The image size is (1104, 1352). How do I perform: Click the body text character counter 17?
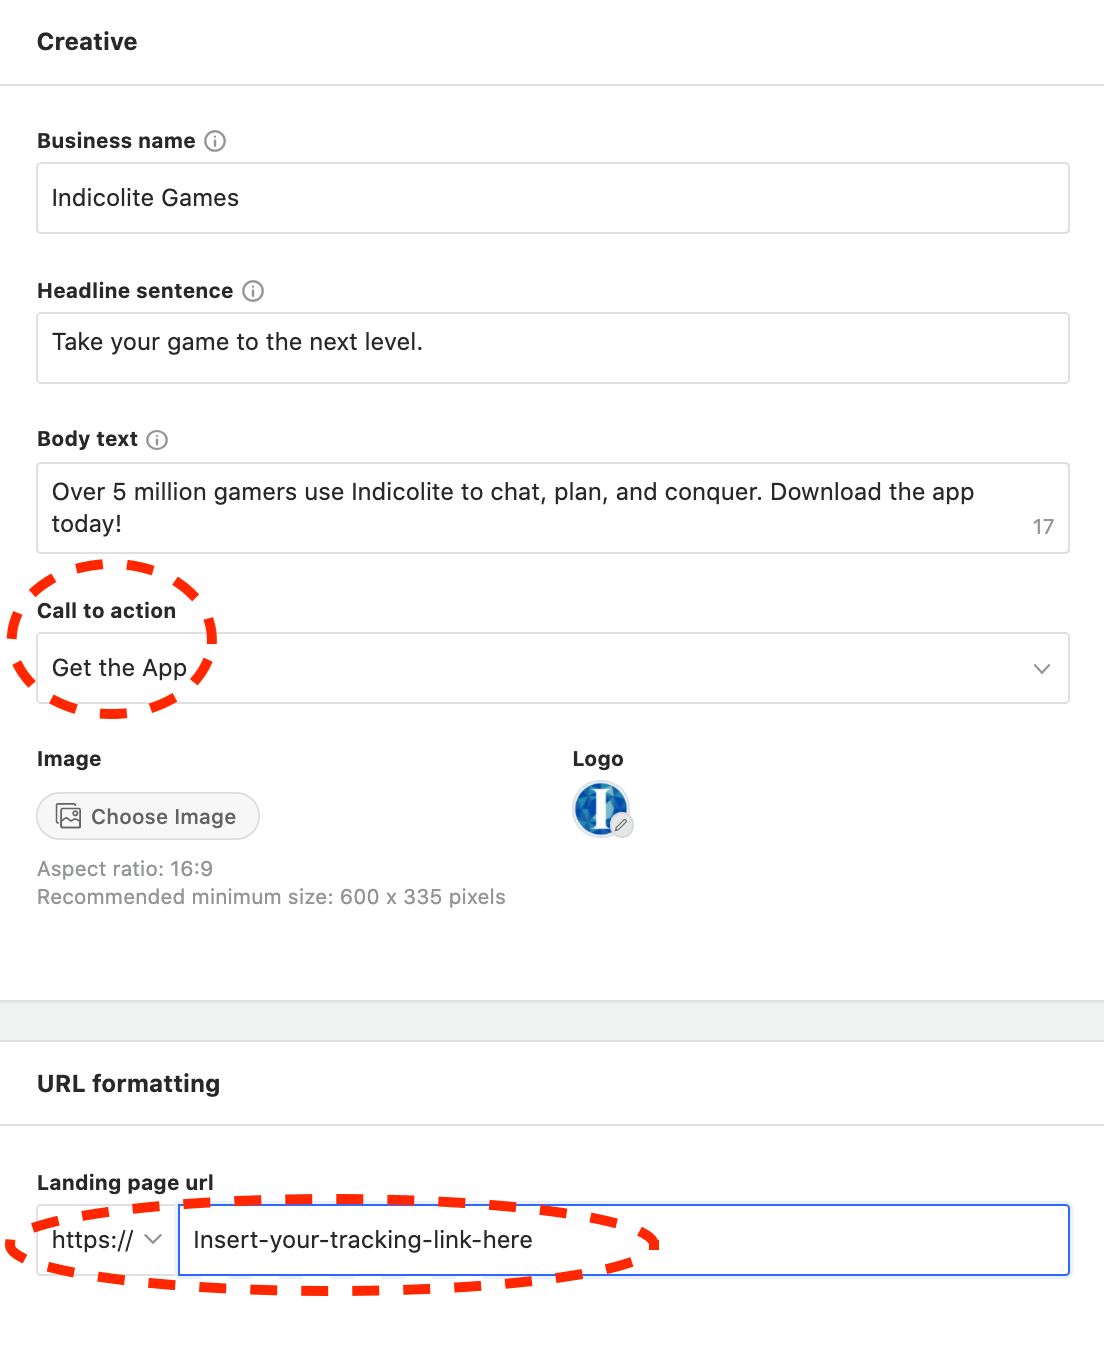pos(1043,527)
